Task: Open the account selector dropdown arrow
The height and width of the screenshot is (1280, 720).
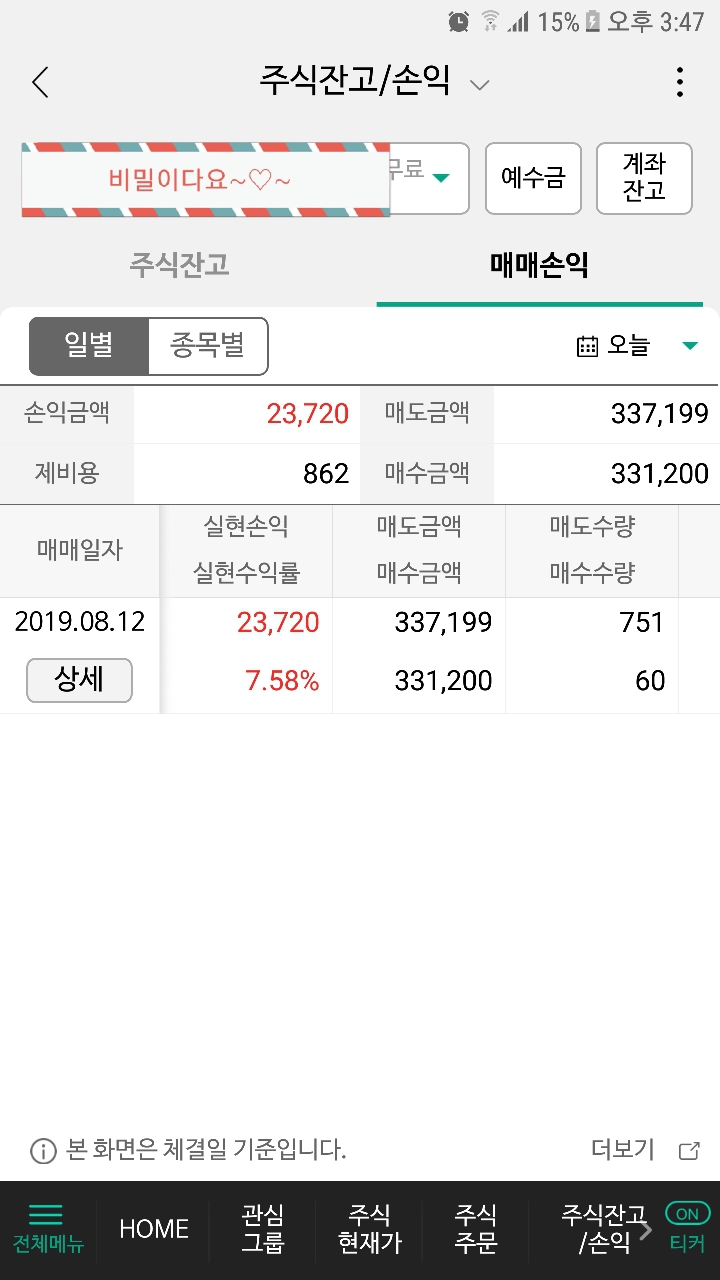Action: [x=440, y=178]
